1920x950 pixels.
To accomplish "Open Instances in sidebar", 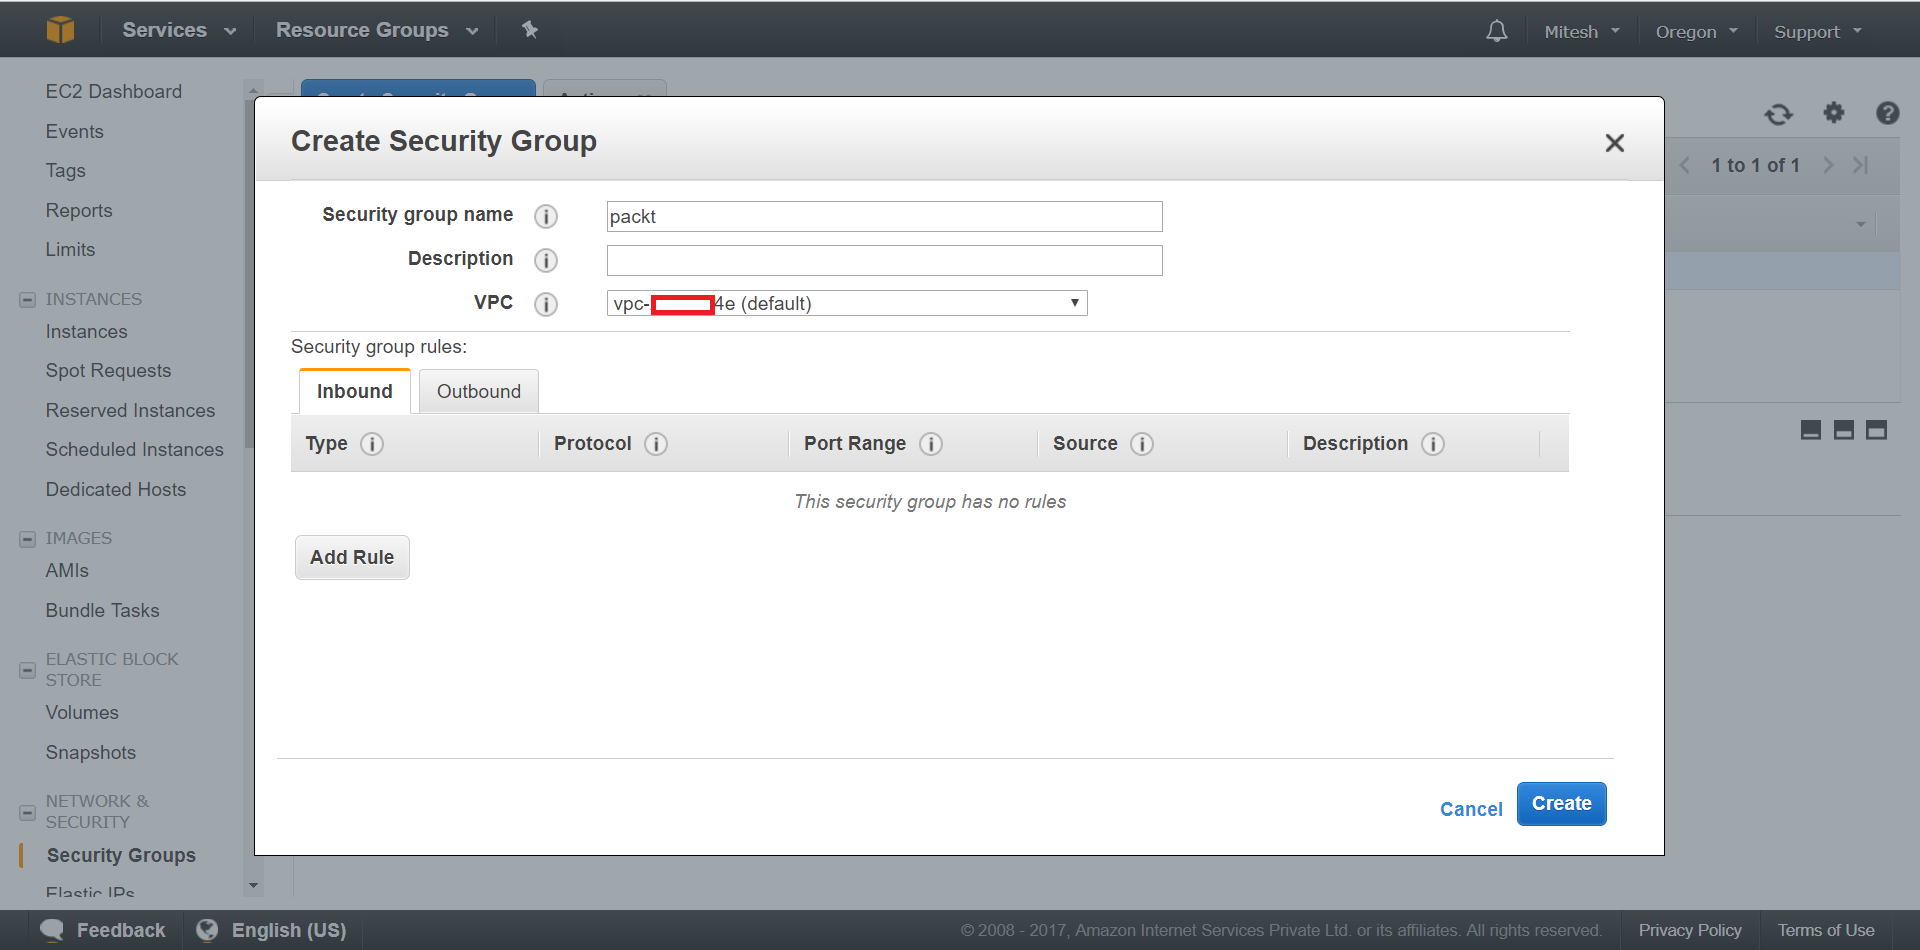I will (87, 331).
